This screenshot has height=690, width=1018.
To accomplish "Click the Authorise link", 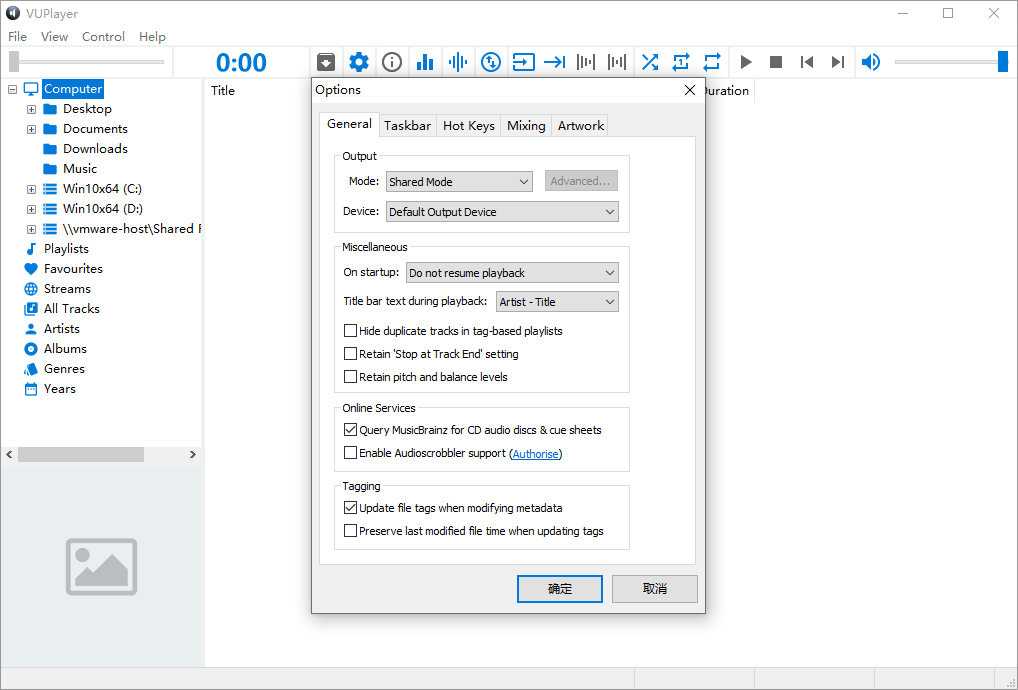I will click(536, 454).
